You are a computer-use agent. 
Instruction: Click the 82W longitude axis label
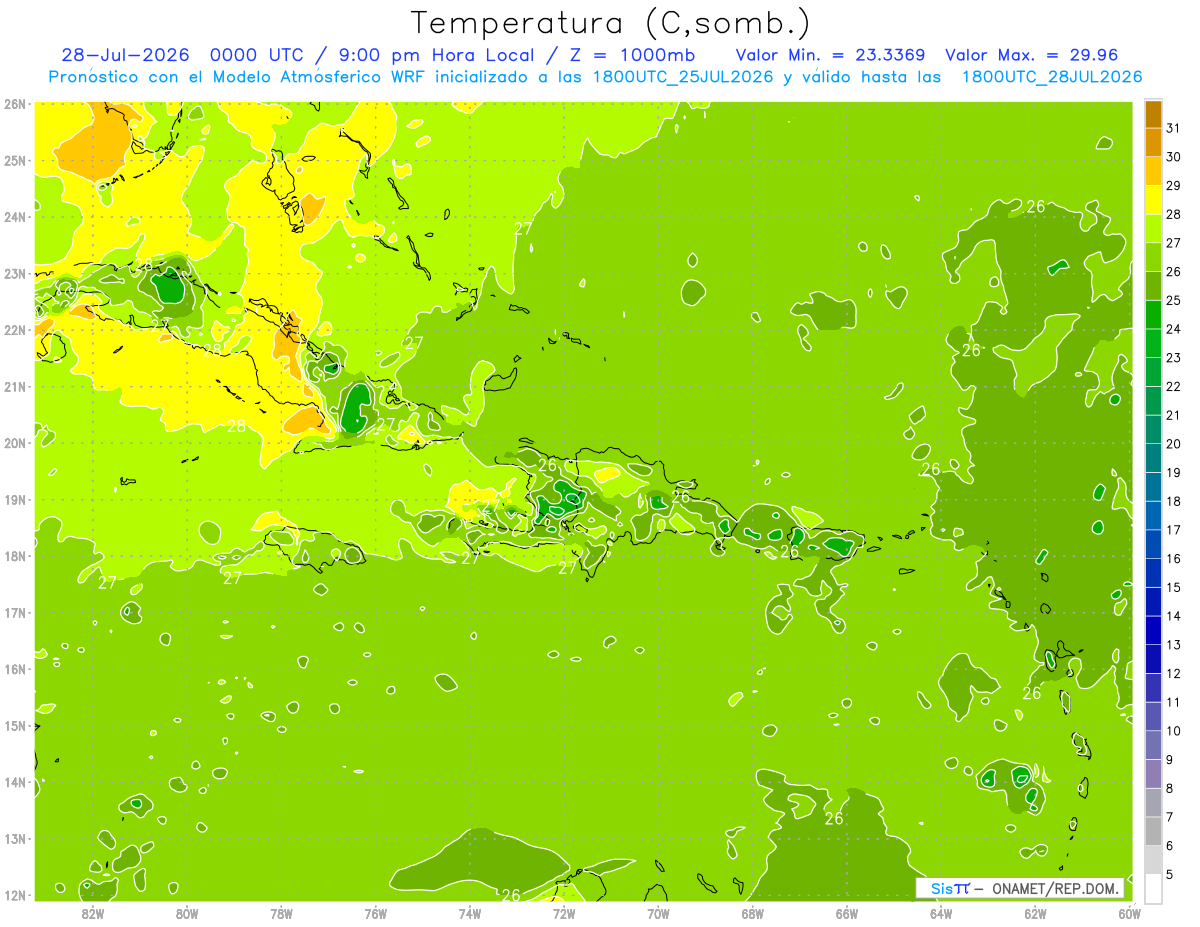(93, 913)
